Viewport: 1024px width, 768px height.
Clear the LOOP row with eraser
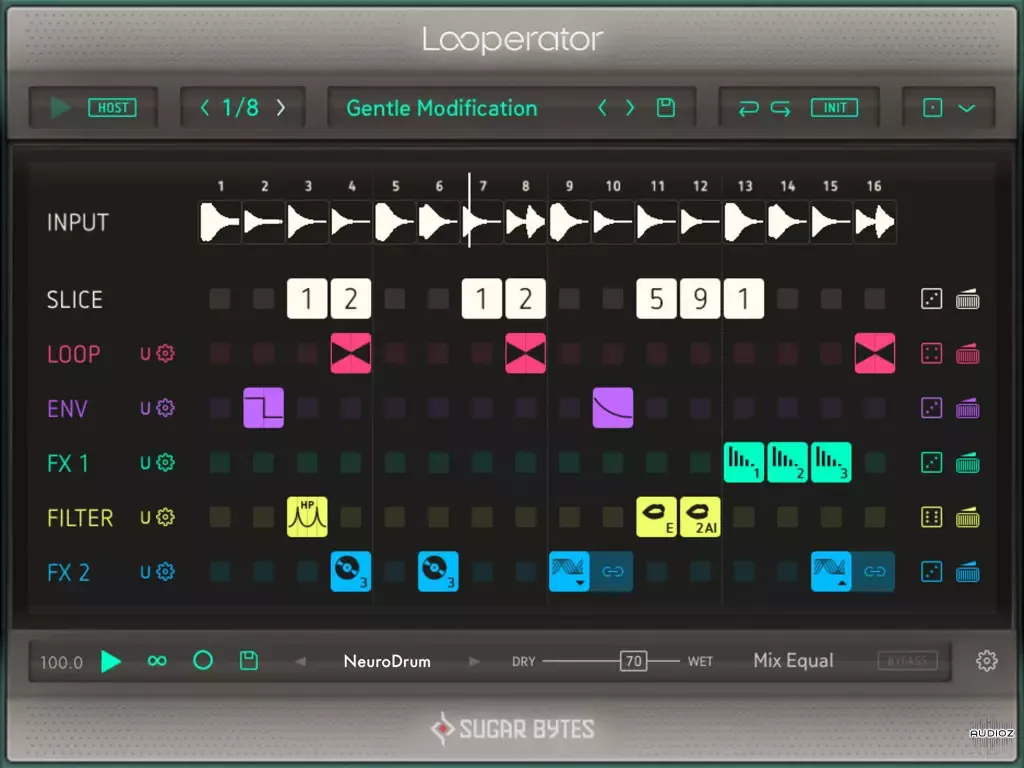(968, 354)
